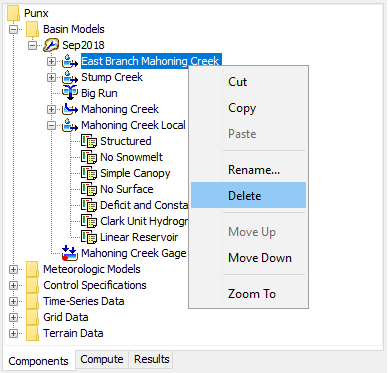The image size is (388, 373).
Task: Click the Big Run junction icon
Action: [x=70, y=93]
